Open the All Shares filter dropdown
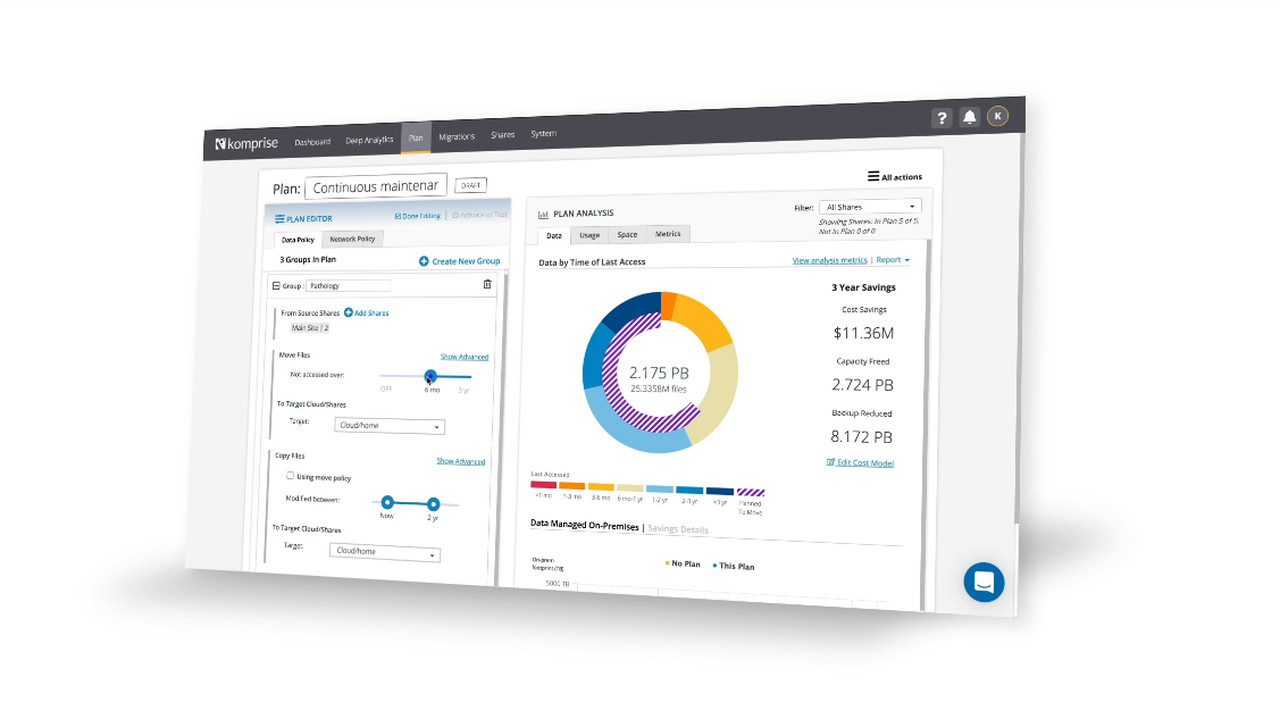Screen dimensions: 1280x720 pyautogui.click(x=870, y=207)
